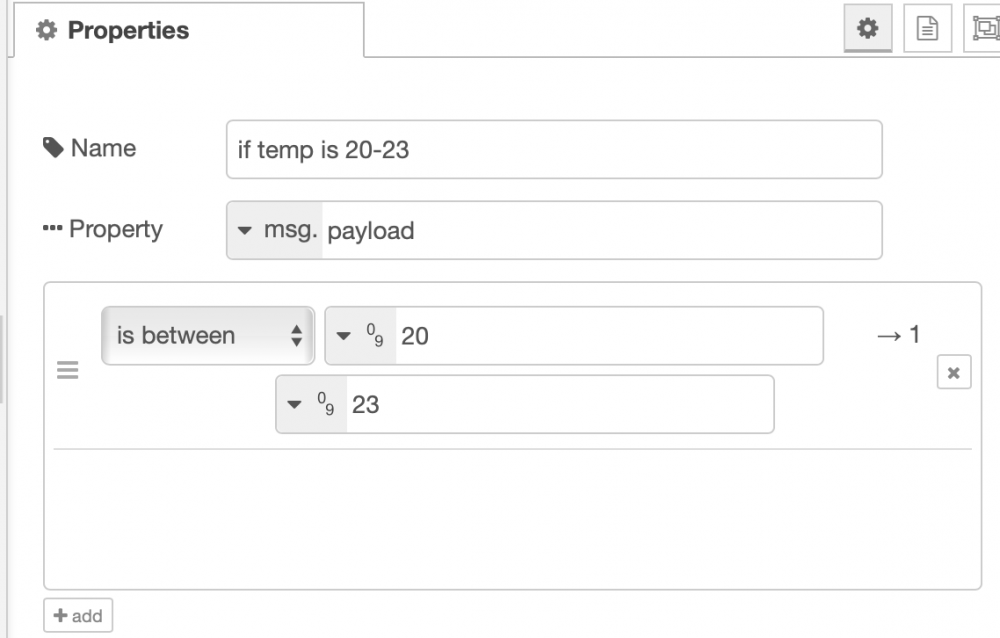The height and width of the screenshot is (638, 1000).
Task: Click the tag icon beside Name
Action: 53,148
